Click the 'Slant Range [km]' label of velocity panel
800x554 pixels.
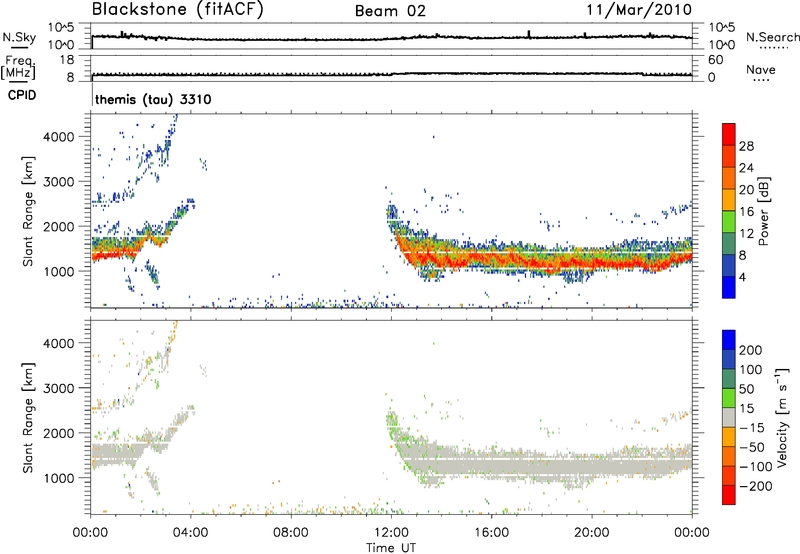click(28, 417)
